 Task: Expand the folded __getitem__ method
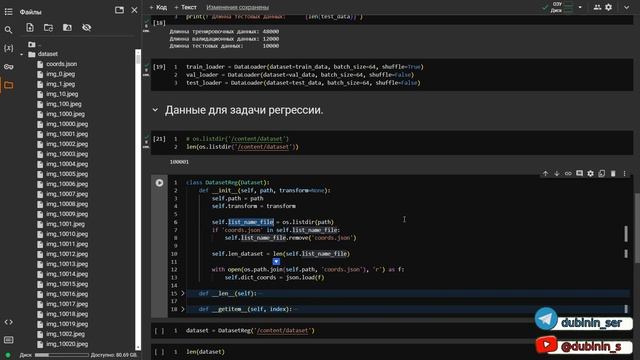(x=182, y=309)
